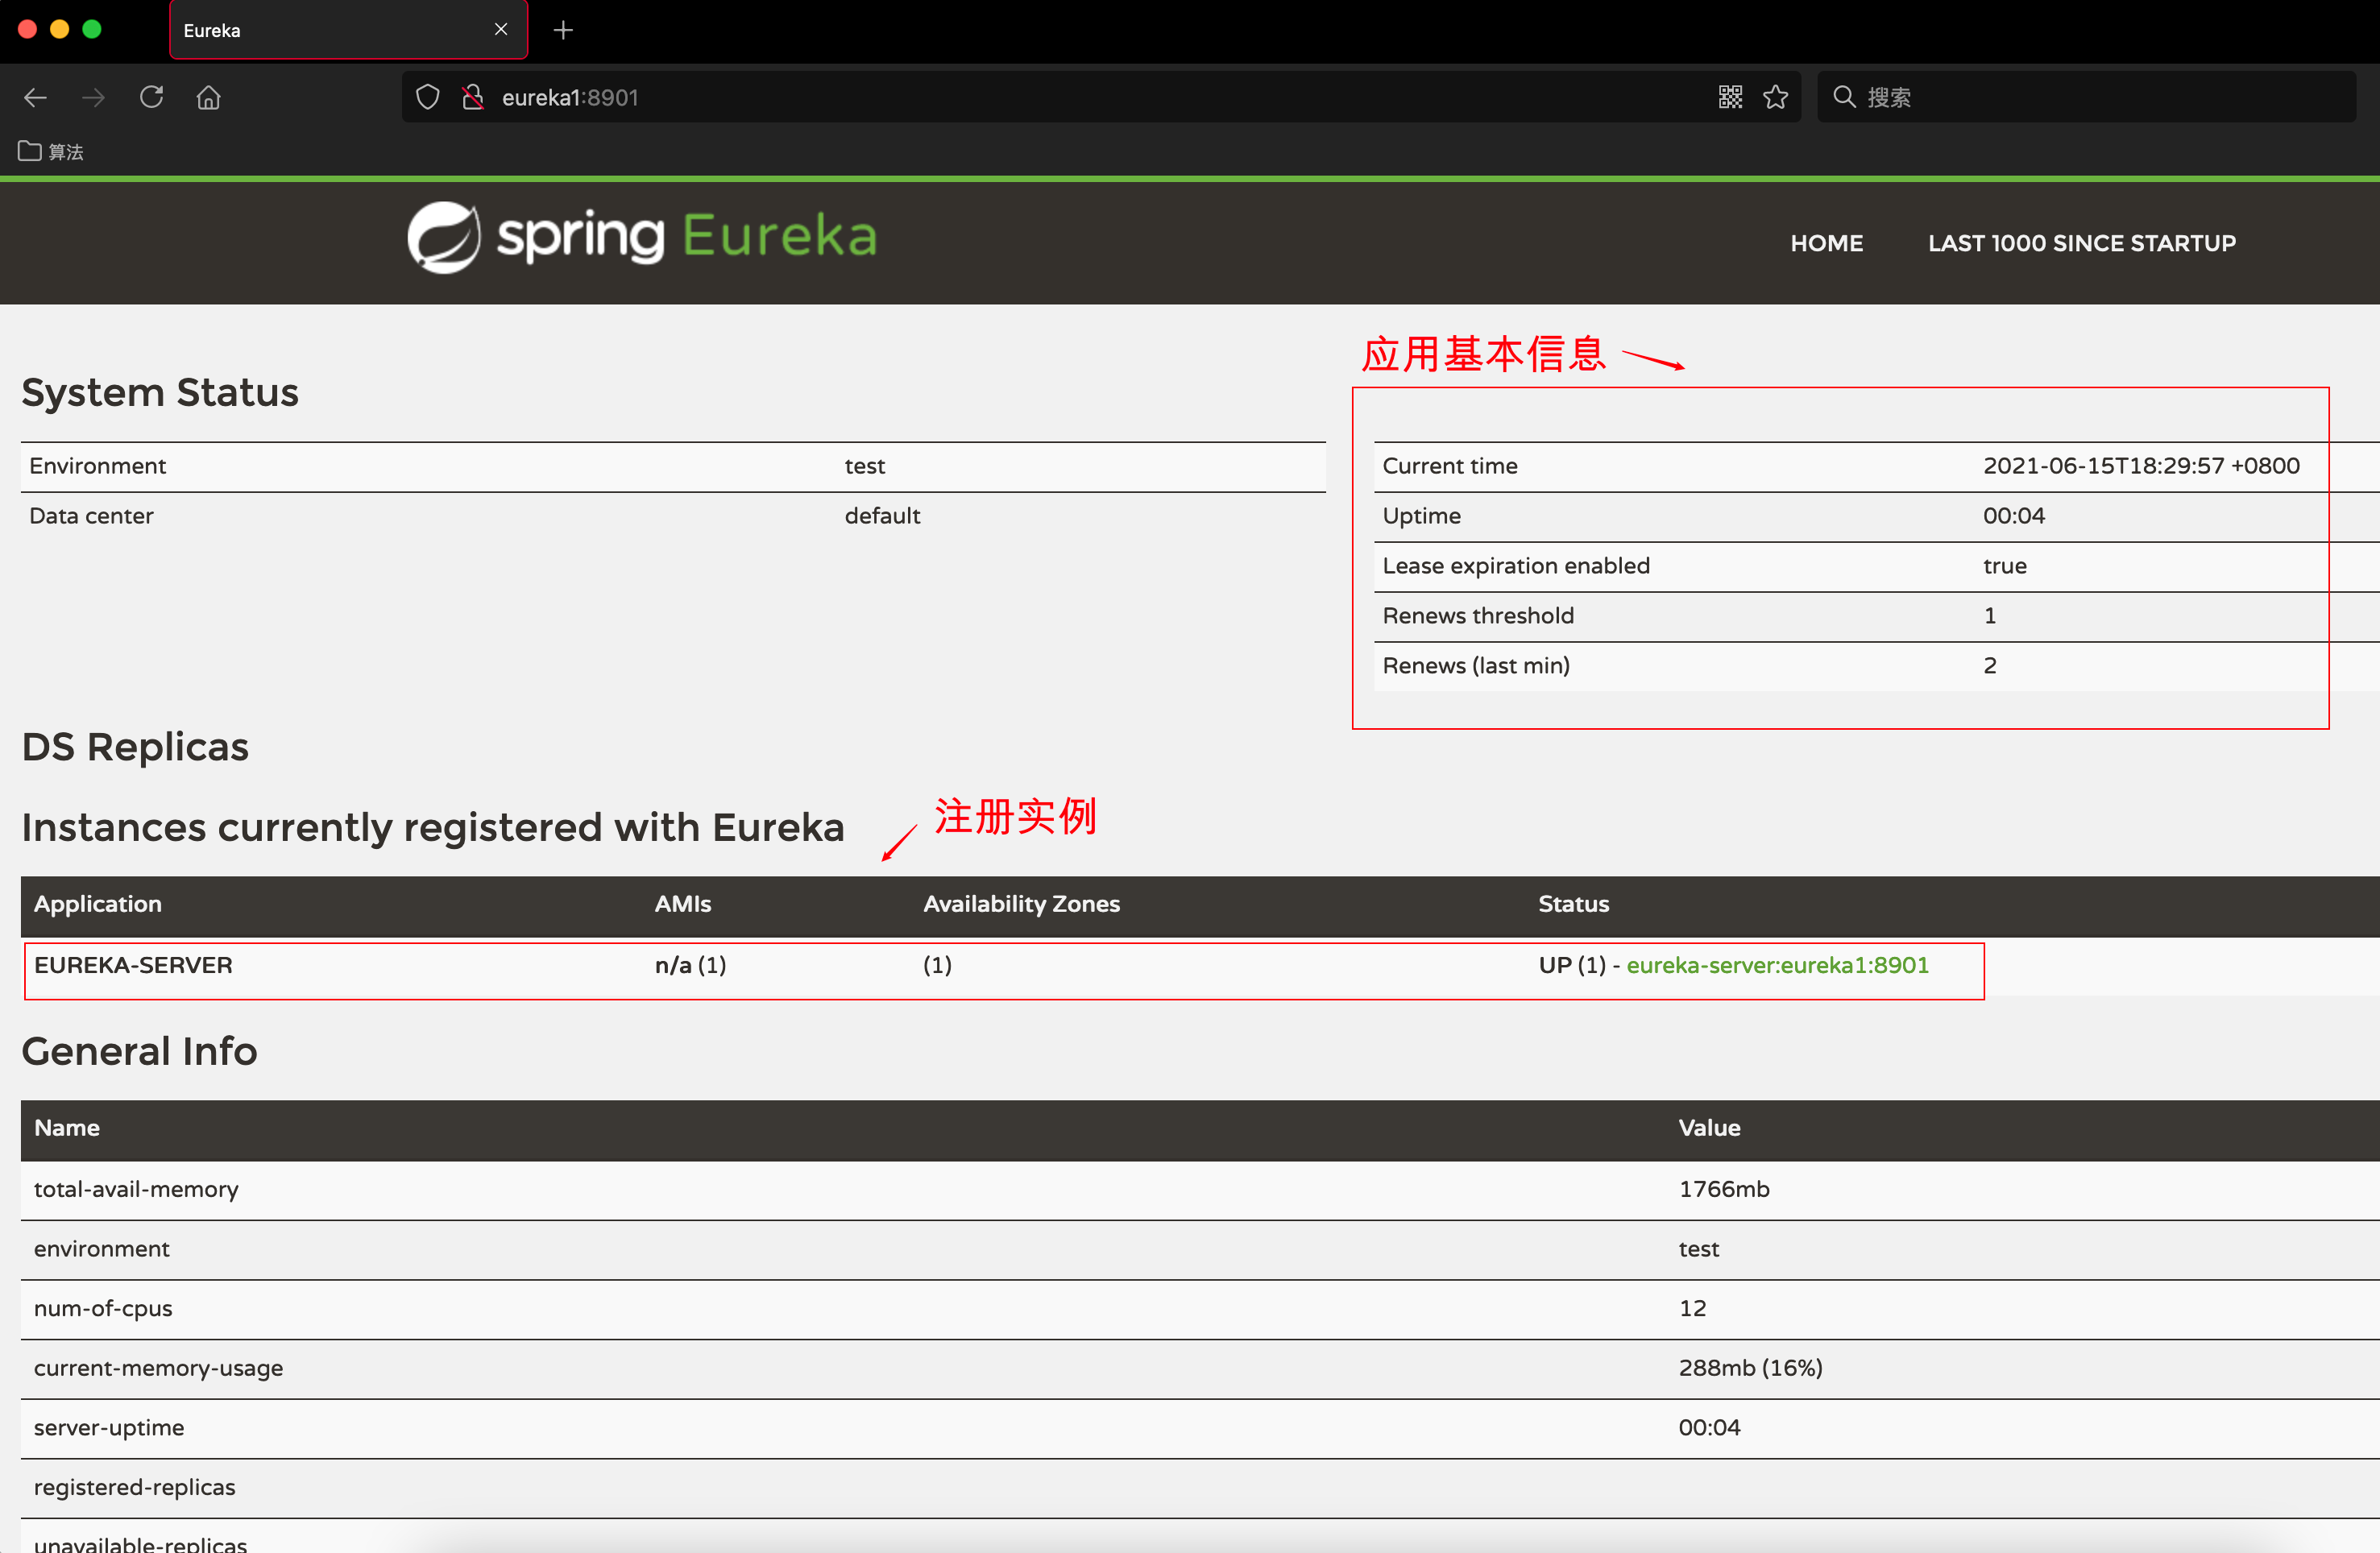Open the 算法 bookmarks folder
Image resolution: width=2380 pixels, height=1553 pixels.
coord(51,152)
